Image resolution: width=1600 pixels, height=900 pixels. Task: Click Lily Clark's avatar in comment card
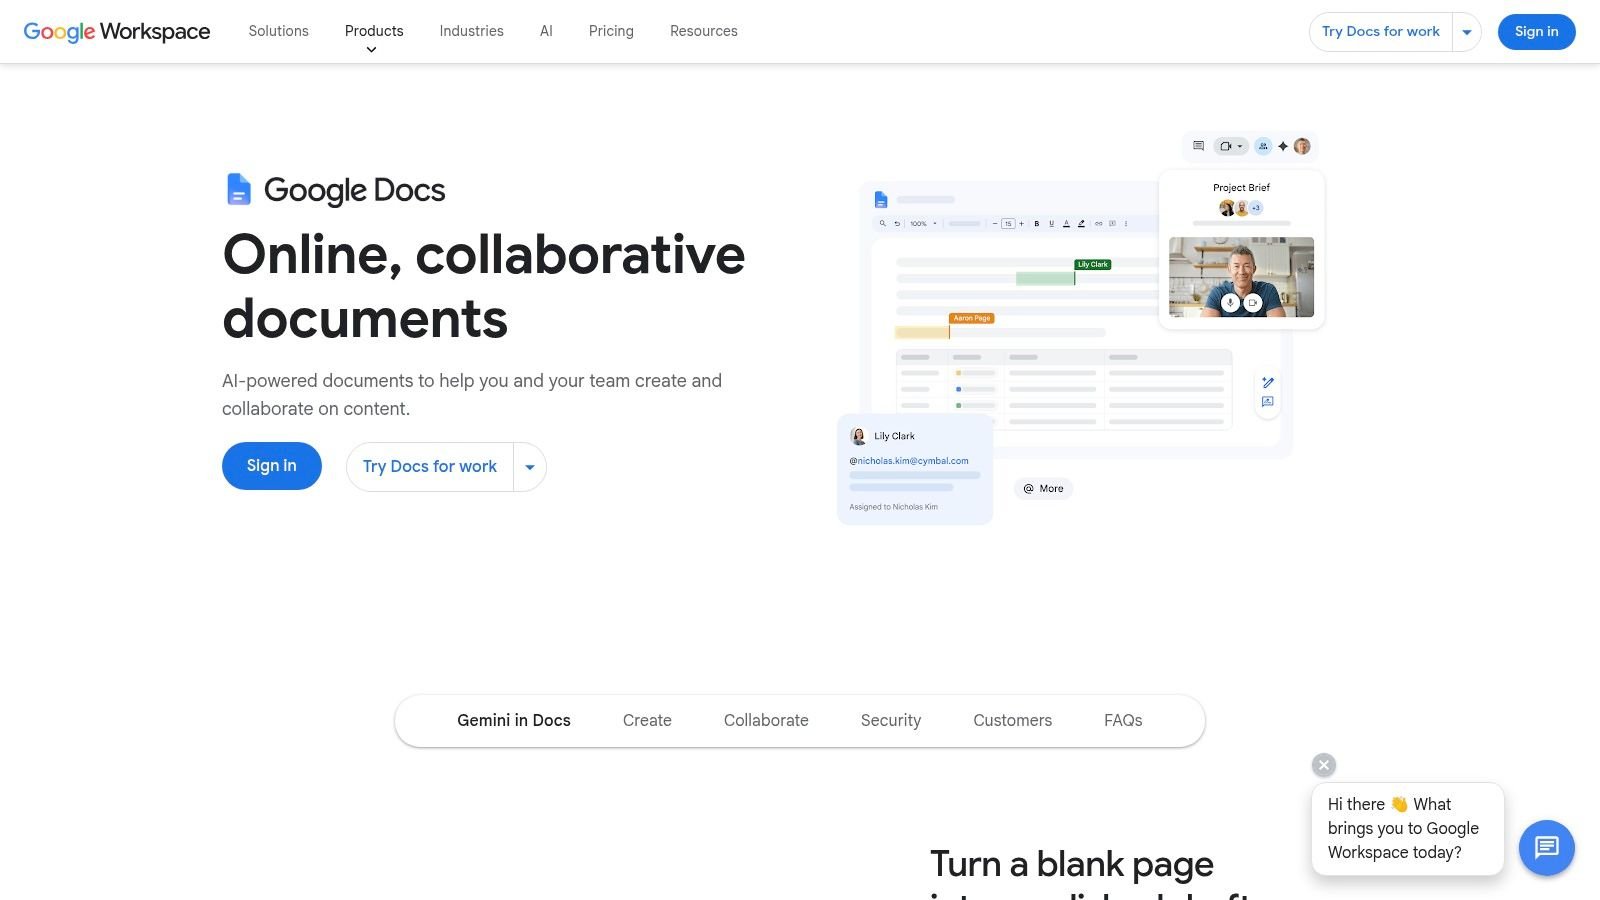(x=858, y=436)
